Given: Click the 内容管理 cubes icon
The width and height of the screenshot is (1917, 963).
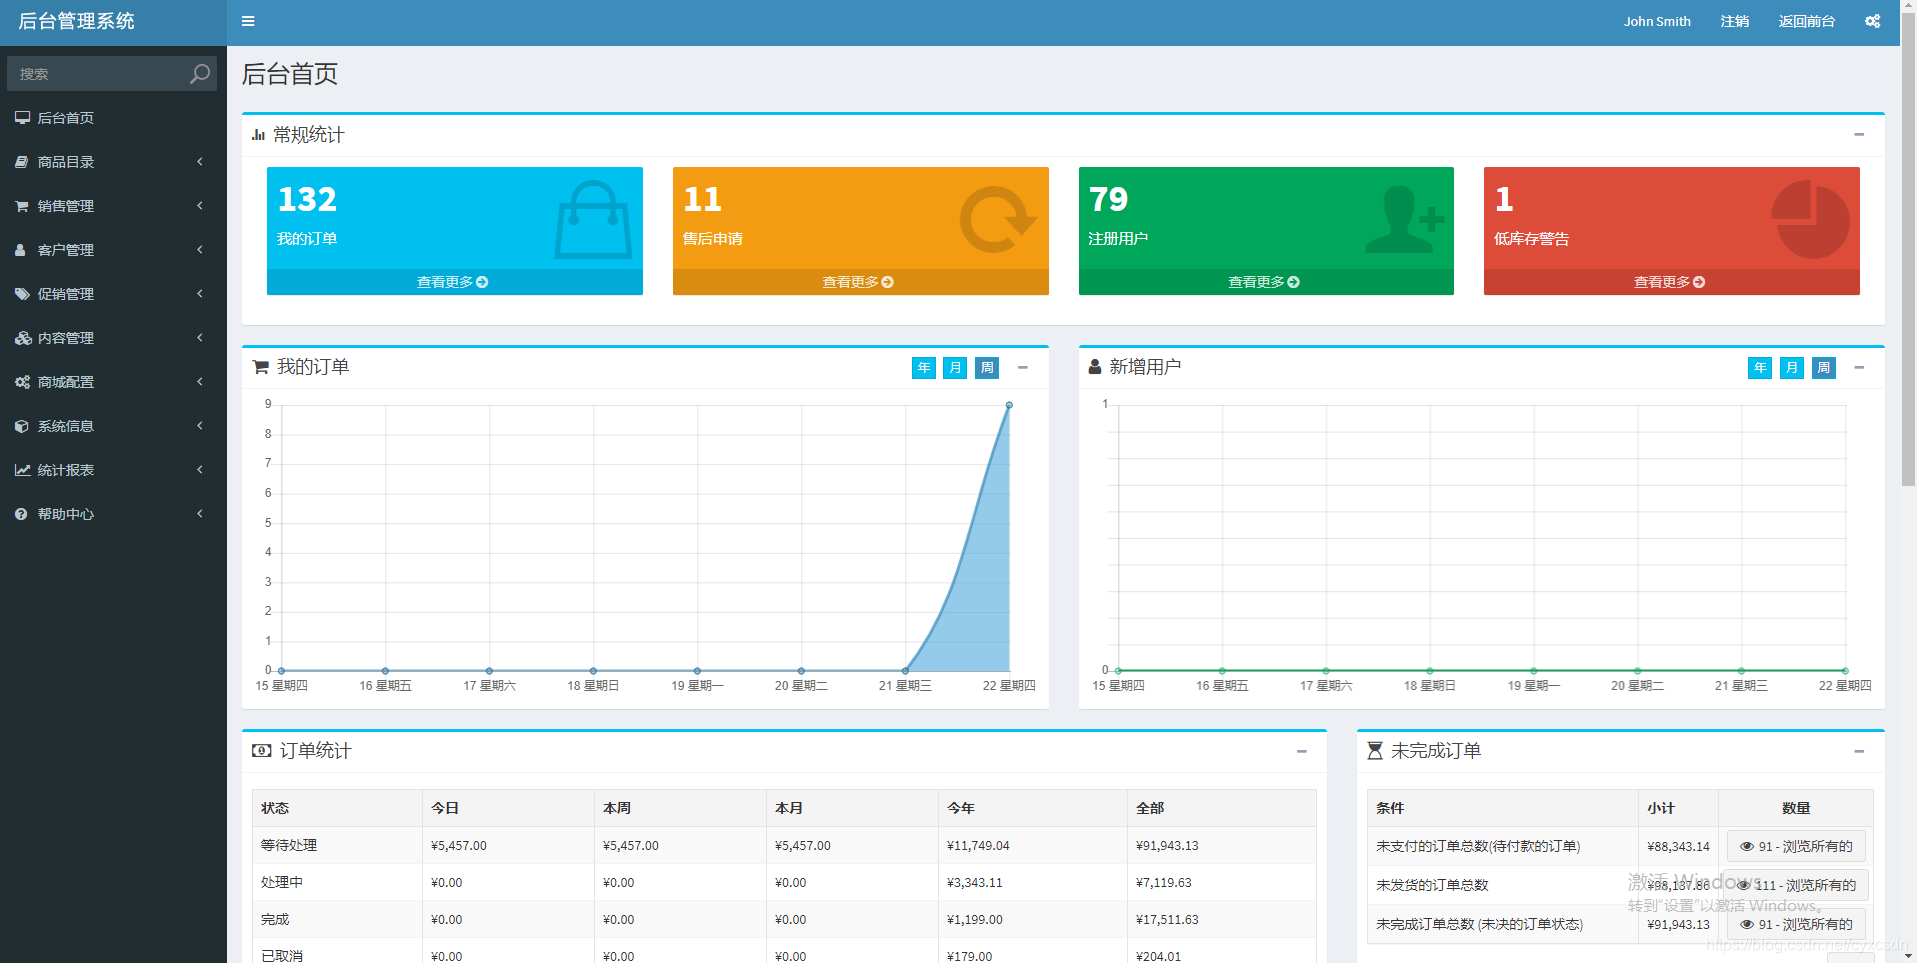Looking at the screenshot, I should [23, 337].
